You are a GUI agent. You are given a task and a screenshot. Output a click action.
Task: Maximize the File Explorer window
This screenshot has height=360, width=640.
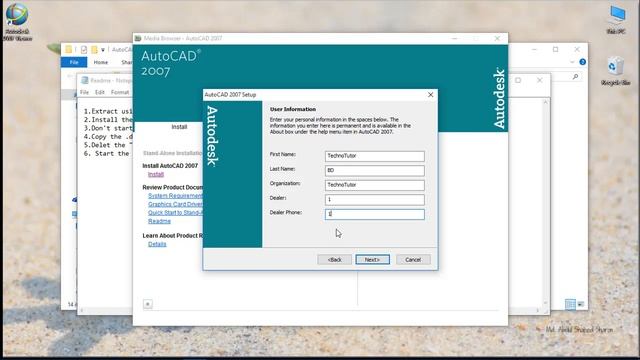click(x=556, y=49)
